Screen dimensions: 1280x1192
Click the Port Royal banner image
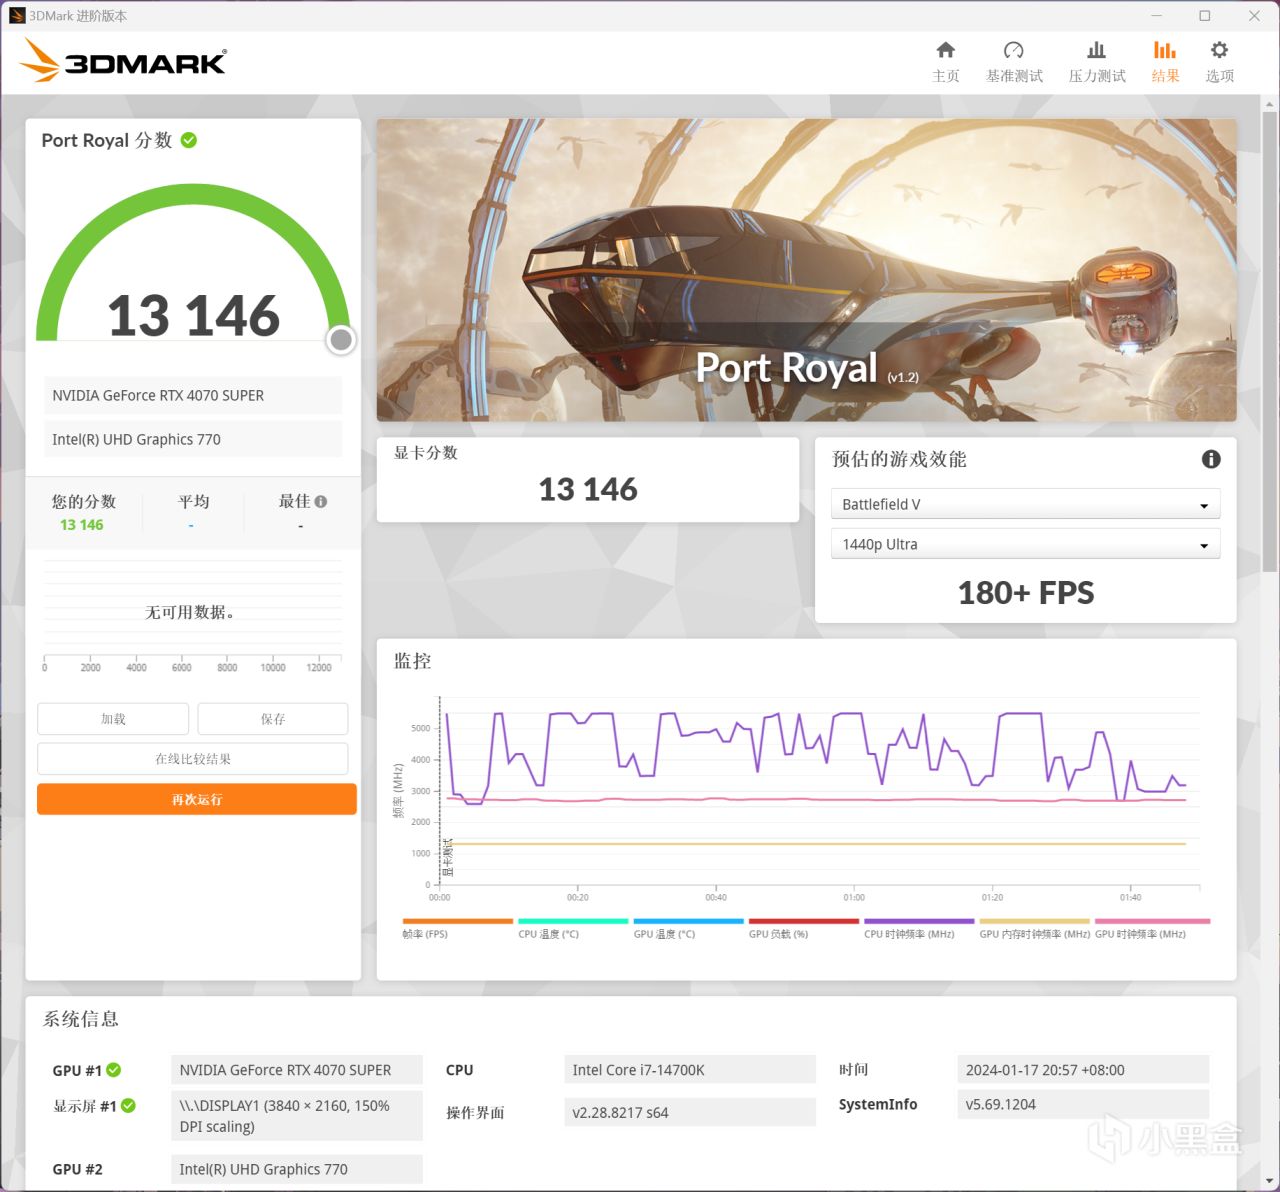pos(806,270)
